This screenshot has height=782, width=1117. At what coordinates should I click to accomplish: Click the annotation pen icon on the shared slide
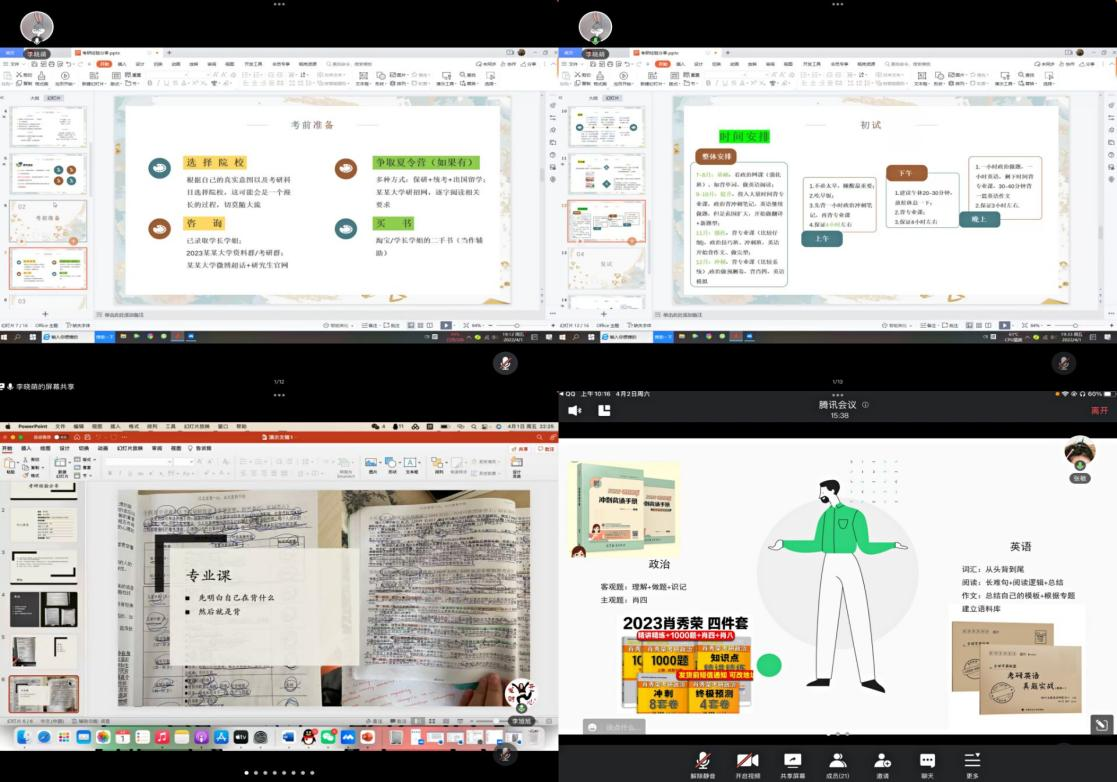point(1101,725)
